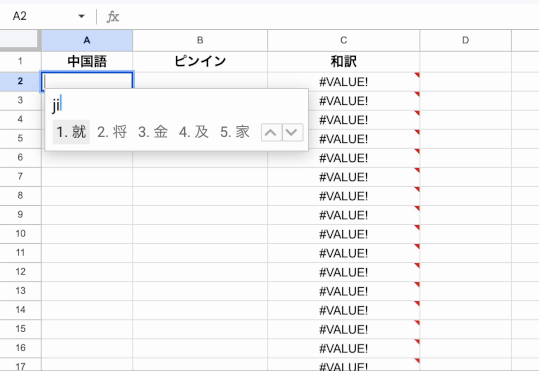The image size is (539, 371).
Task: Click #VALUE! cell in row 13
Action: (x=343, y=291)
